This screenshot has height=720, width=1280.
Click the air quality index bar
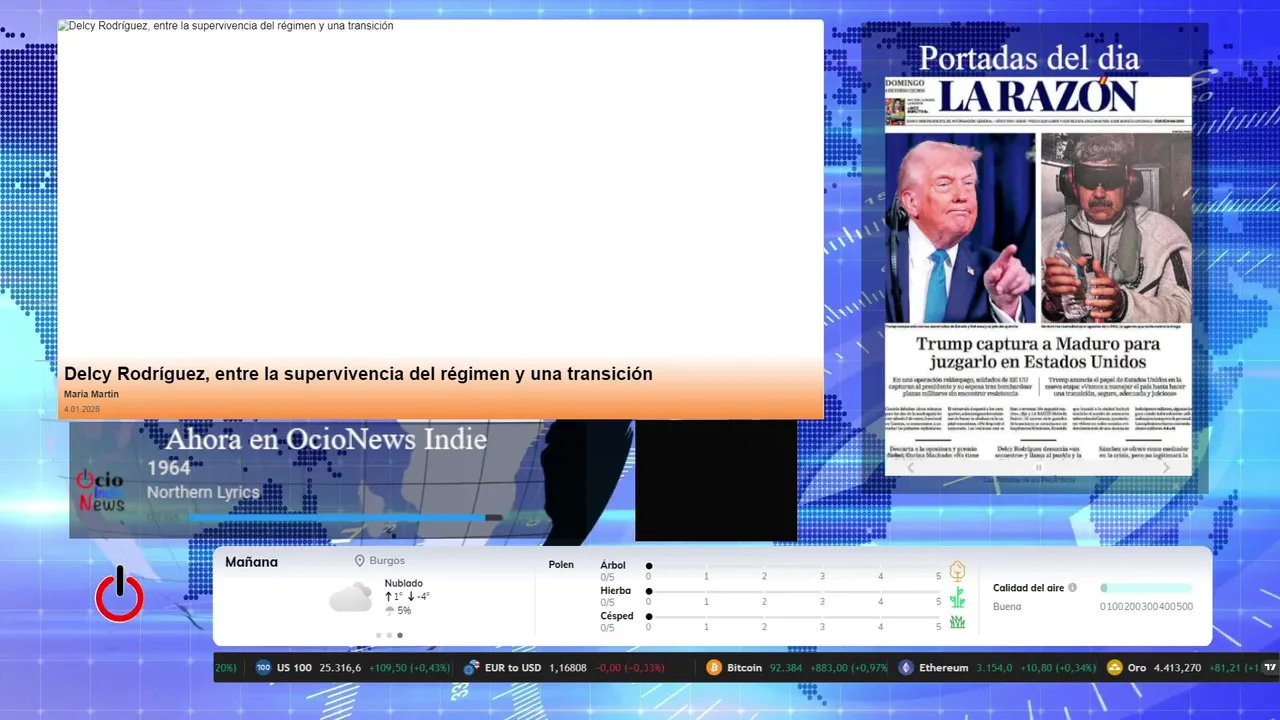[x=1146, y=588]
